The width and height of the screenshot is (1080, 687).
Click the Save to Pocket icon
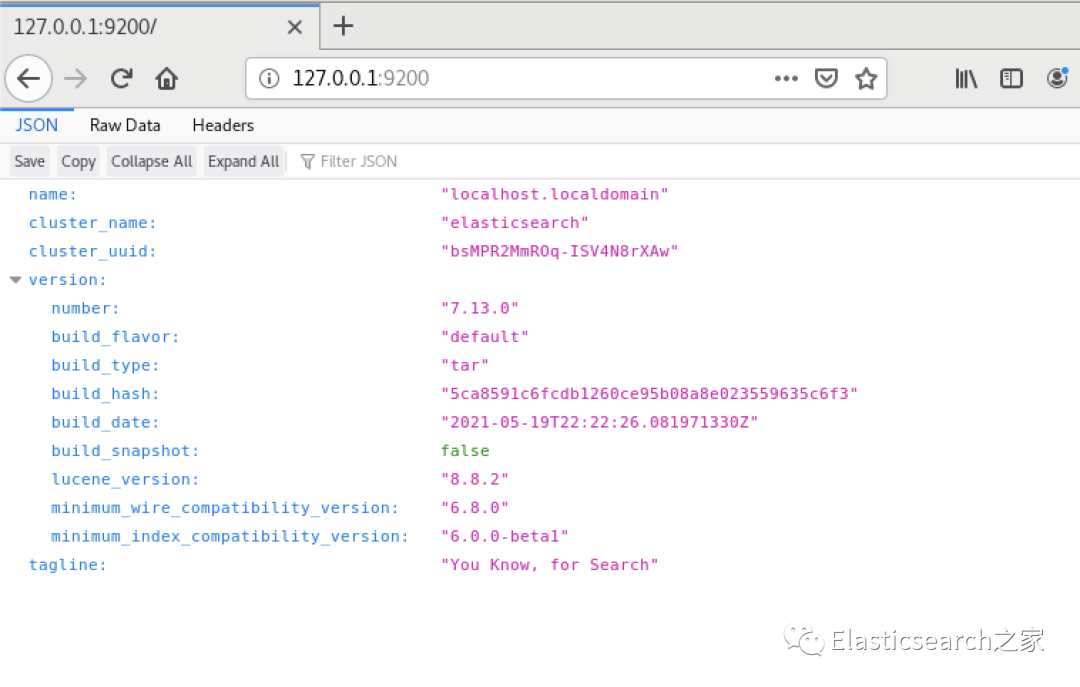[x=826, y=79]
